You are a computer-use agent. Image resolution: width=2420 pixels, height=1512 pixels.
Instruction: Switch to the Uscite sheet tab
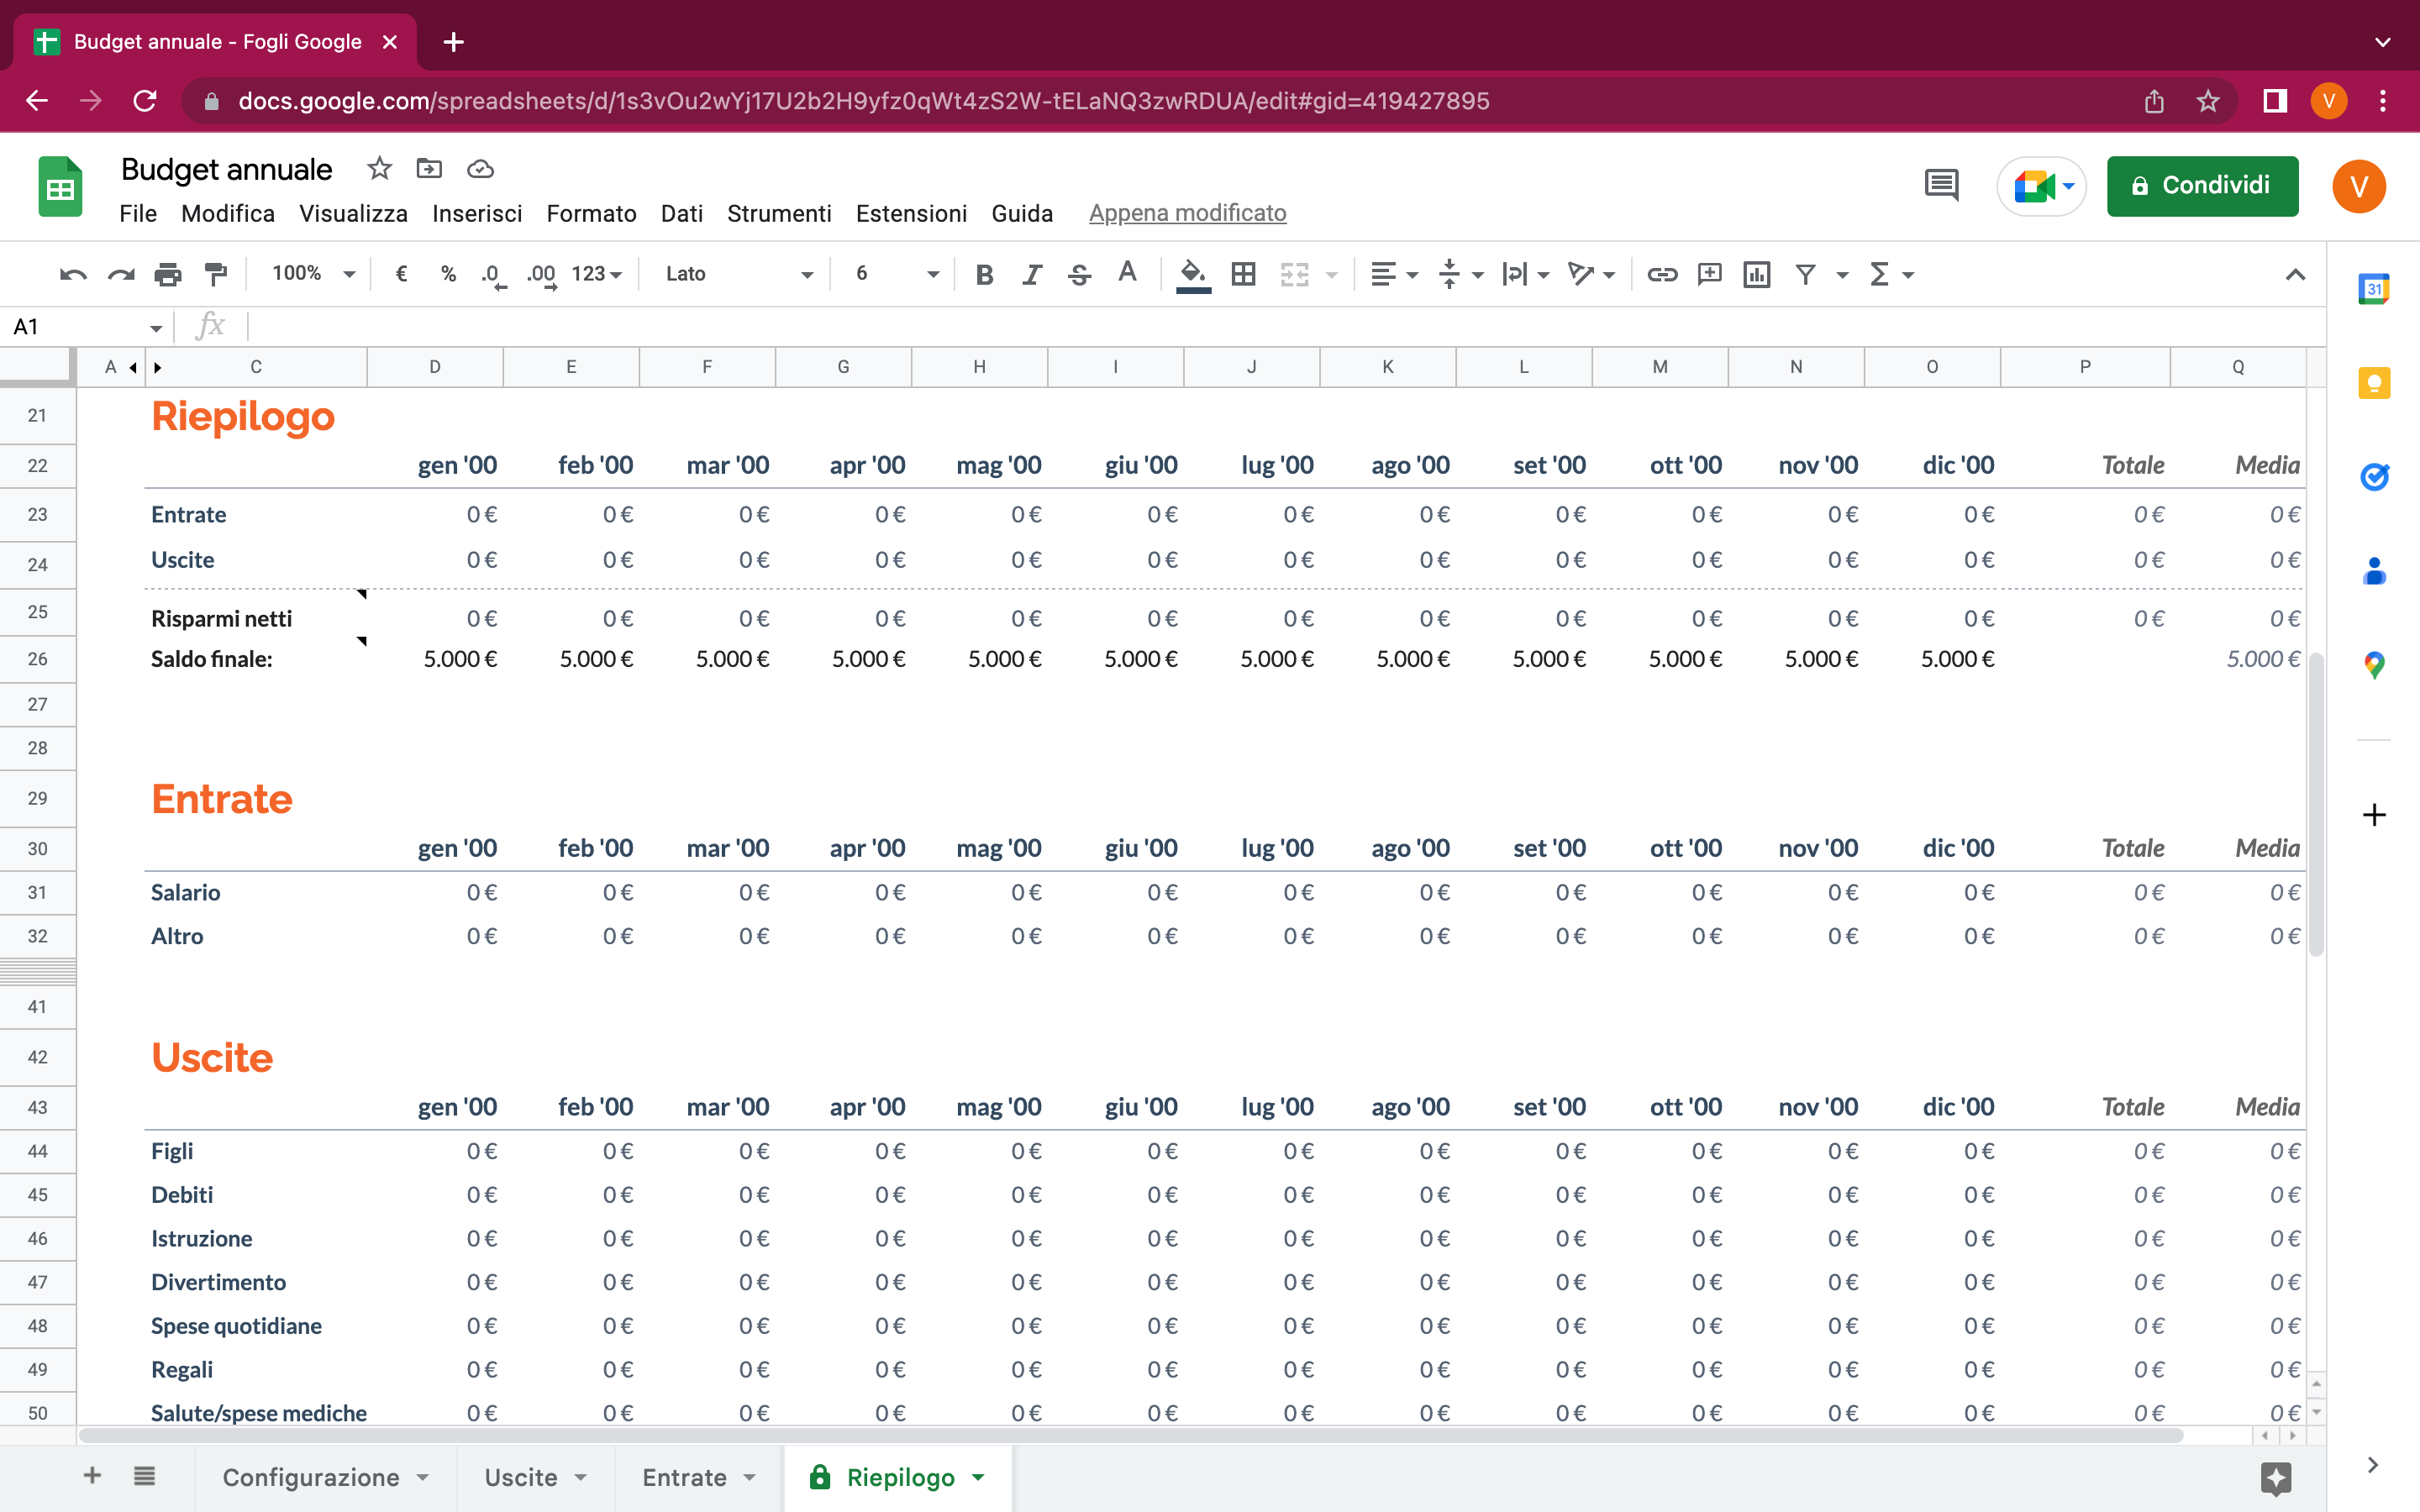tap(521, 1477)
